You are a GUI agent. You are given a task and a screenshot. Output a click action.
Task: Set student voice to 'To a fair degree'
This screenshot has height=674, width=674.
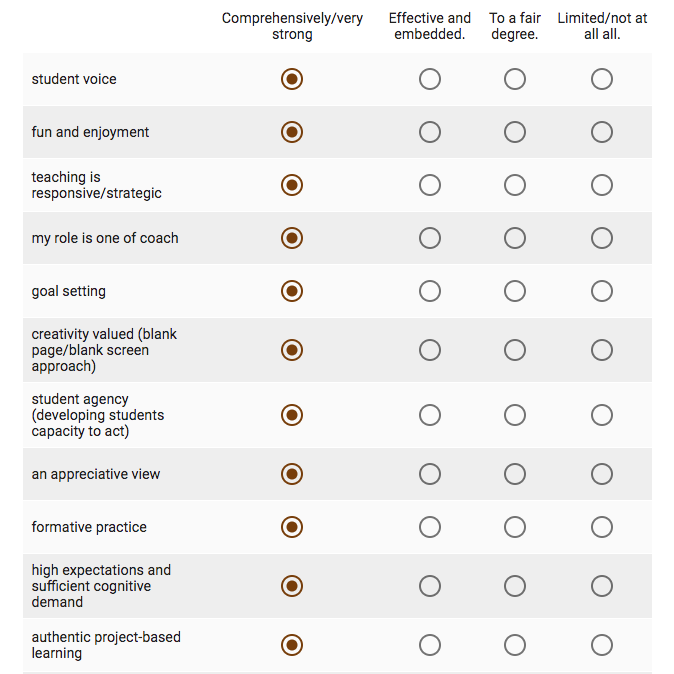click(x=515, y=79)
